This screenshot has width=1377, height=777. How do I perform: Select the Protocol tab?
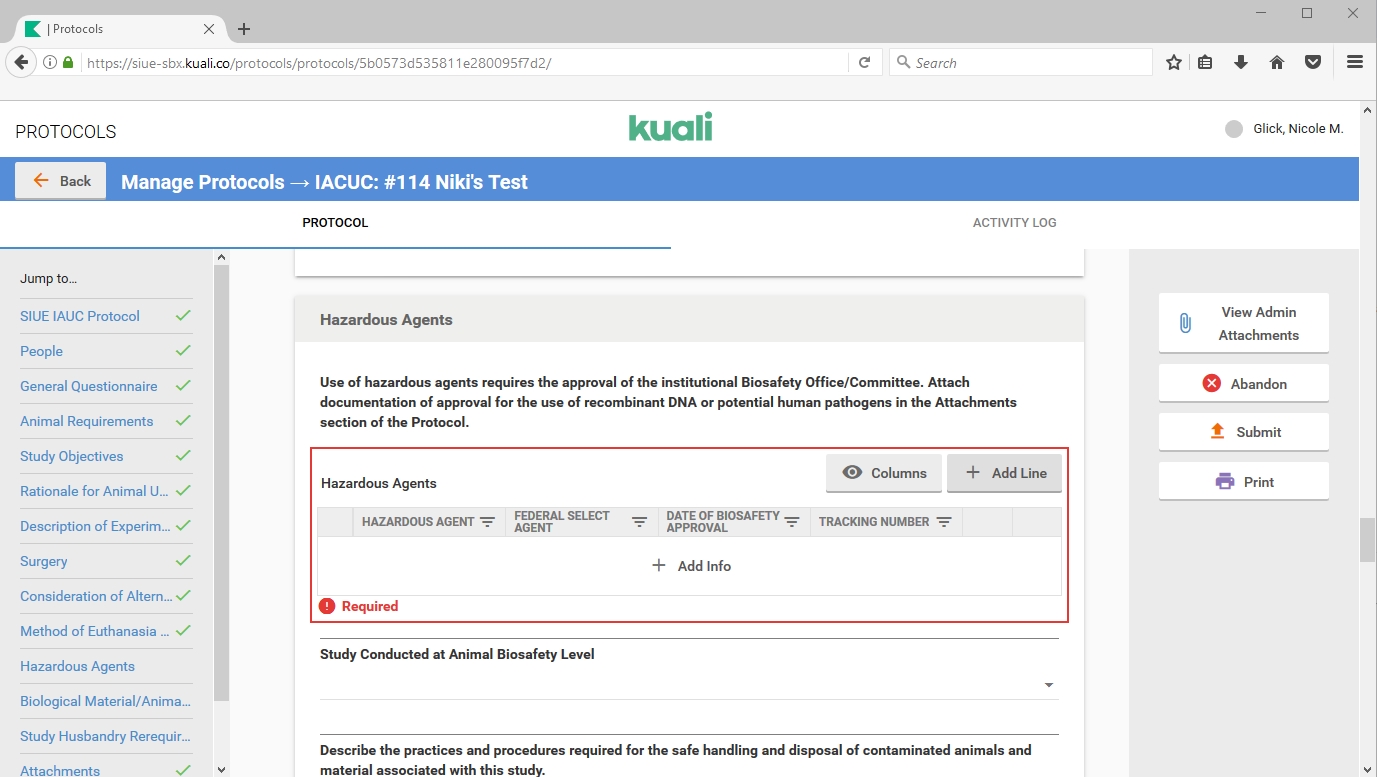[335, 223]
